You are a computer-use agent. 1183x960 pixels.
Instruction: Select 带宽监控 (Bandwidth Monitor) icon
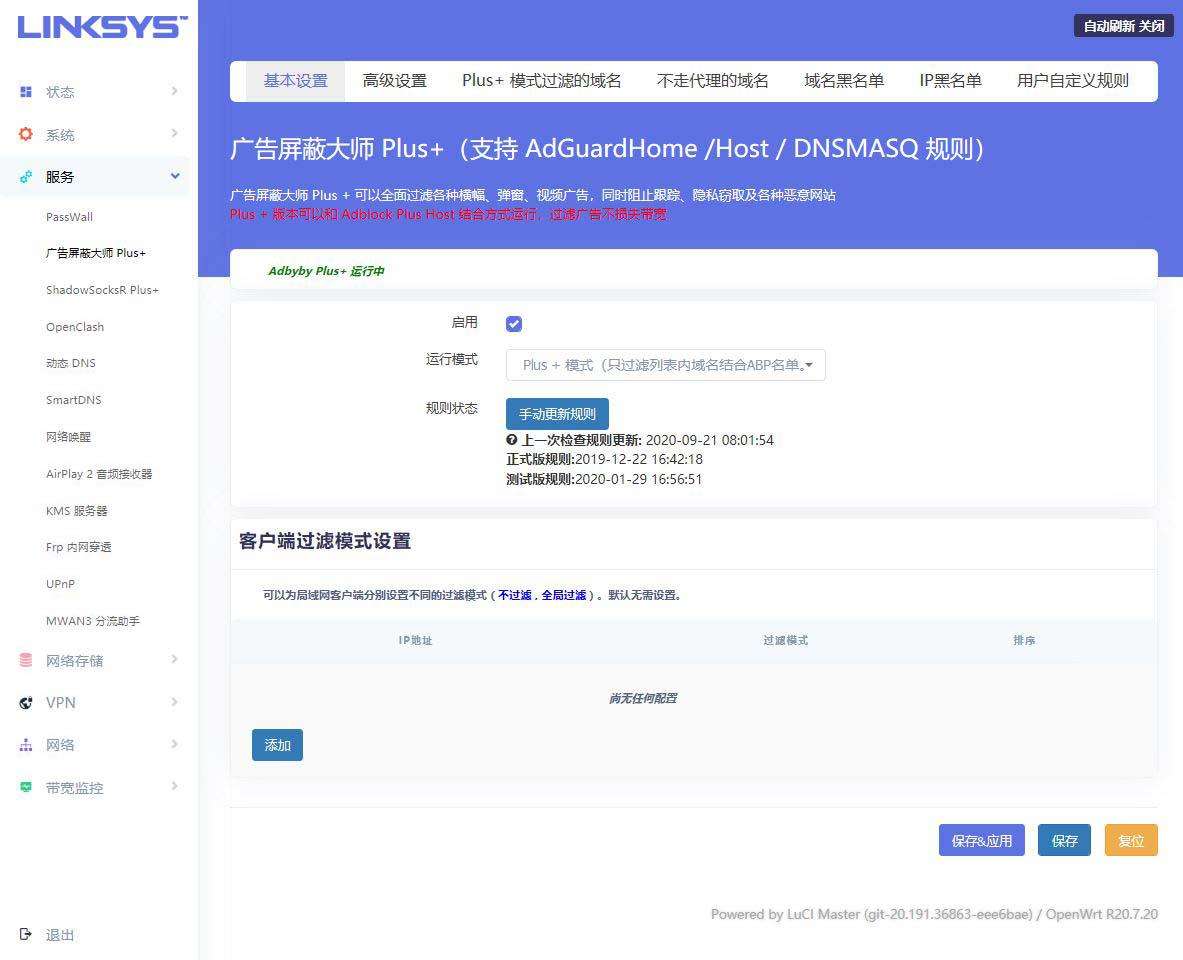pyautogui.click(x=27, y=787)
